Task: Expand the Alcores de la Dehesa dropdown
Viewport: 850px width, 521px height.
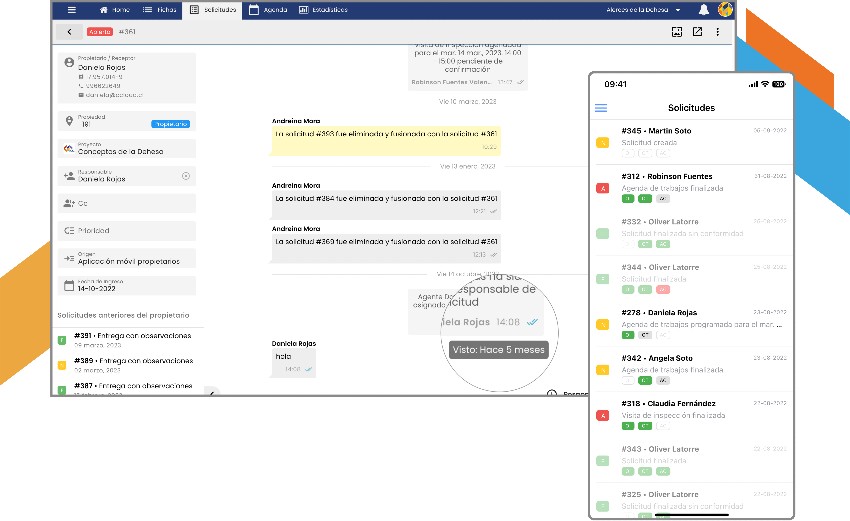Action: click(x=678, y=9)
